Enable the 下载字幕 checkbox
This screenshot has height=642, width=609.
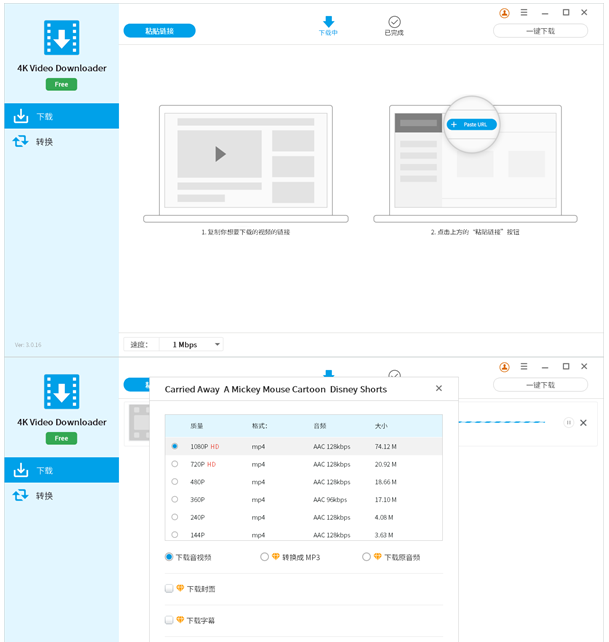coord(169,620)
